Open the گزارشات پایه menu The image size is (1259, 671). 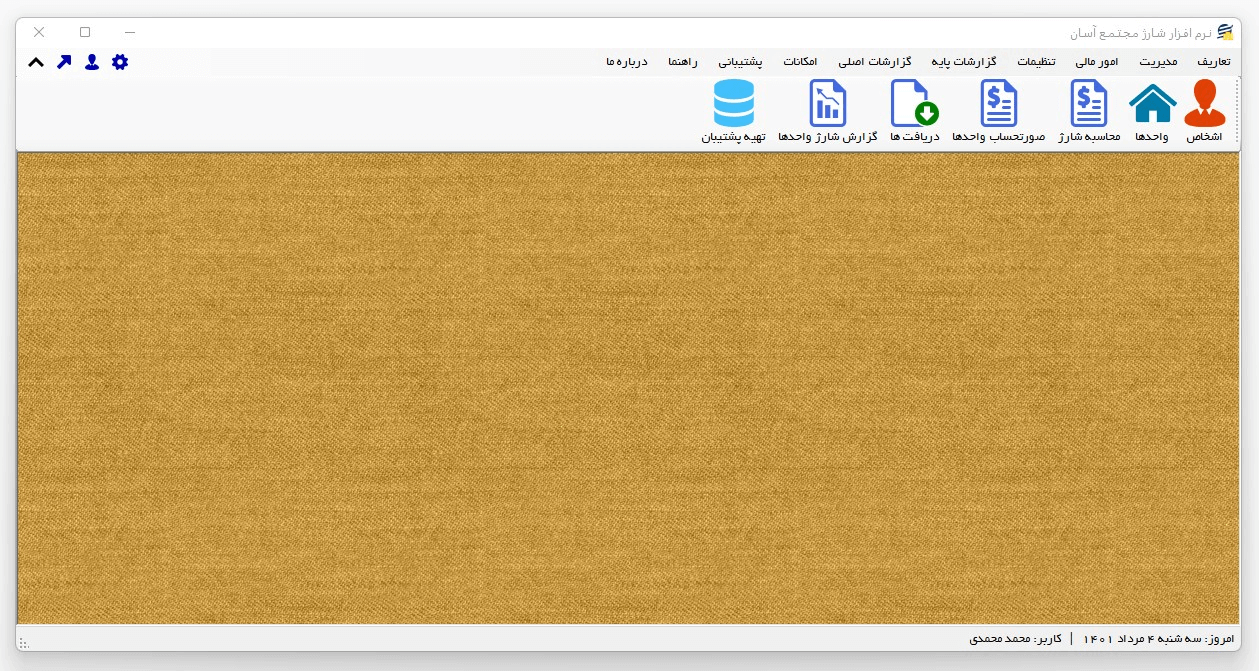pyautogui.click(x=965, y=62)
